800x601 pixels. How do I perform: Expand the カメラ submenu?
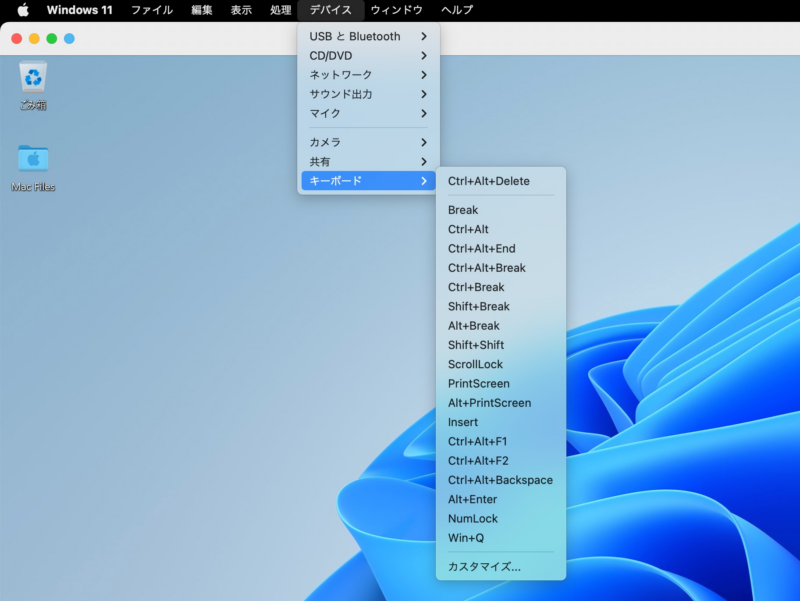coord(368,142)
